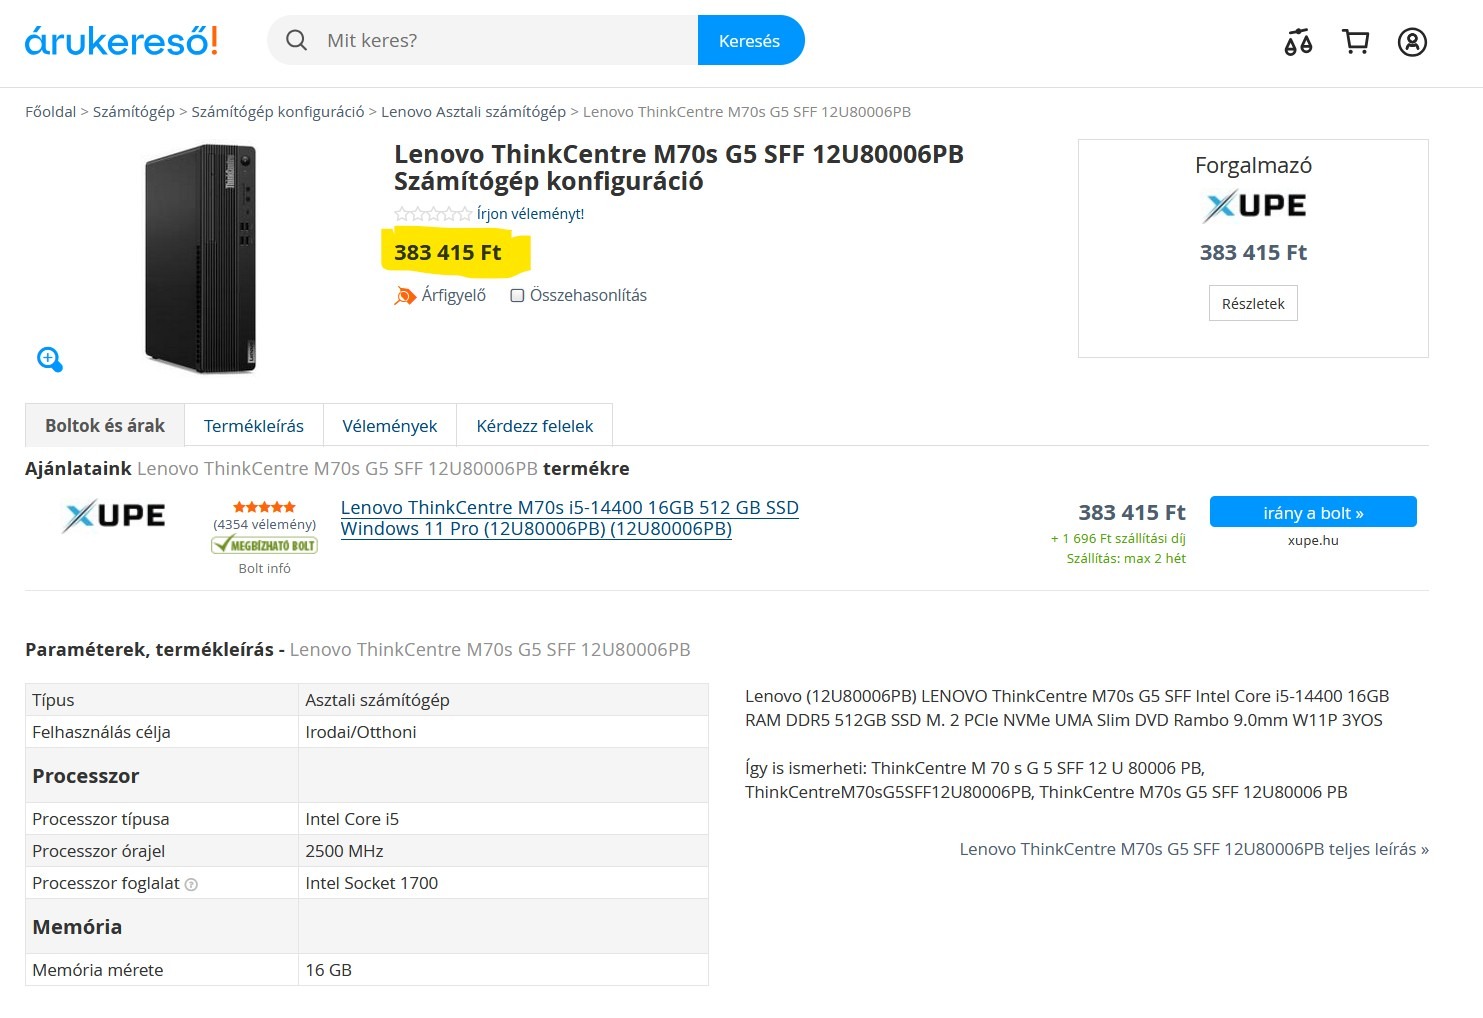
Task: Click the Keresés search button
Action: pos(750,40)
